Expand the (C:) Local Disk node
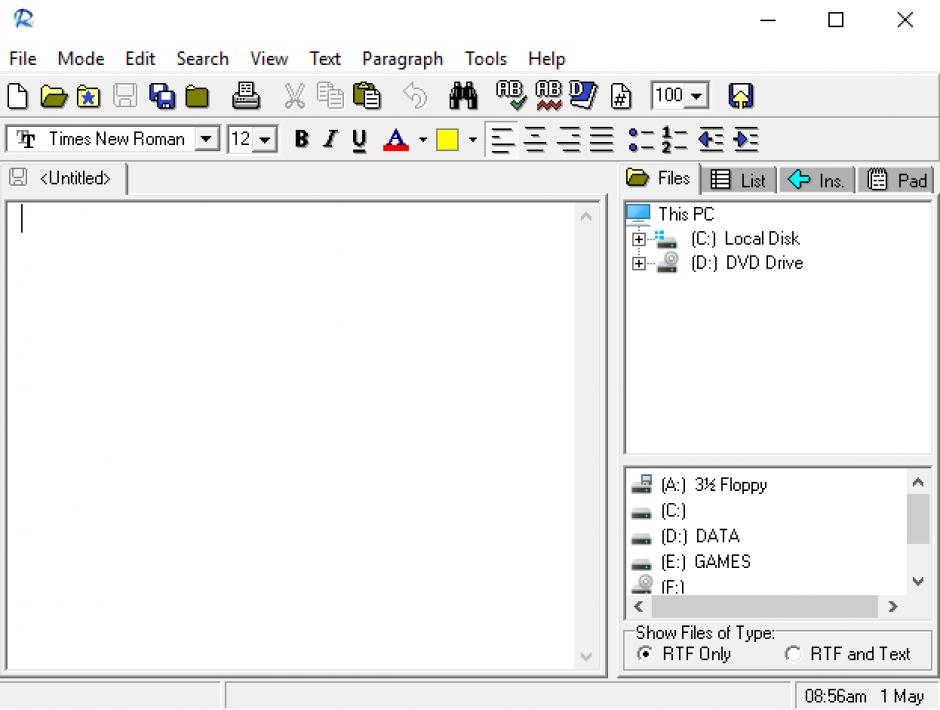This screenshot has height=710, width=940. click(x=638, y=239)
